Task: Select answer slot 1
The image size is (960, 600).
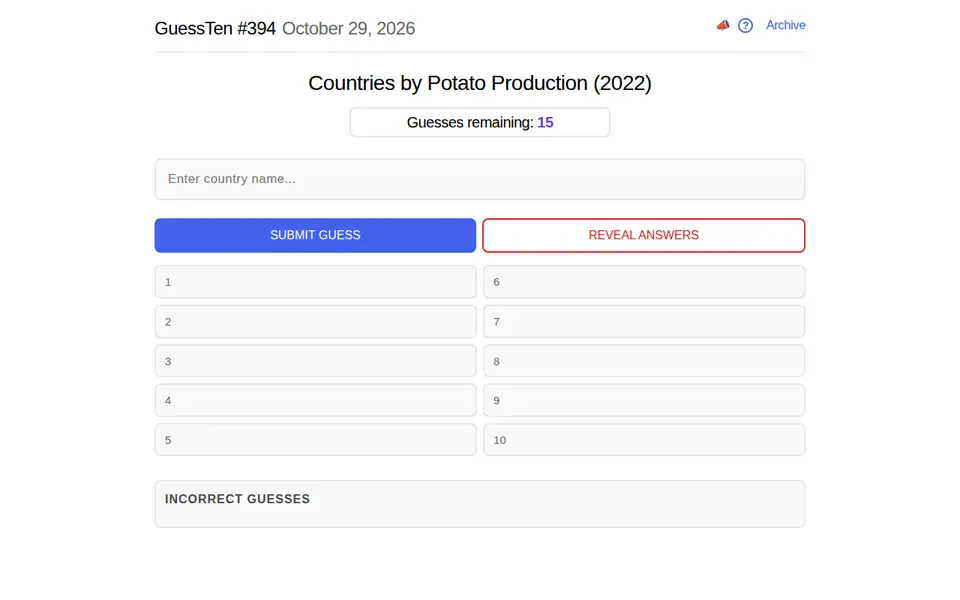Action: [x=315, y=282]
